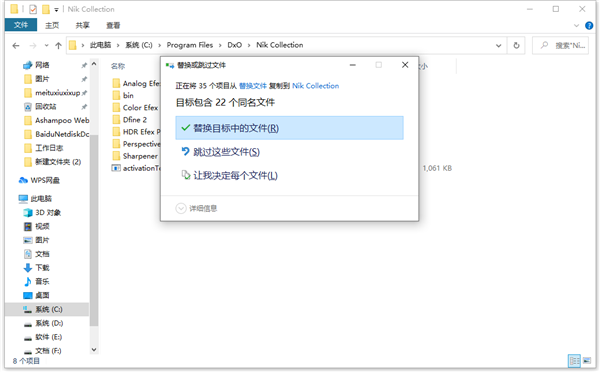Choose replace files in destination option
Viewport: 600px width, 372px height.
click(289, 128)
